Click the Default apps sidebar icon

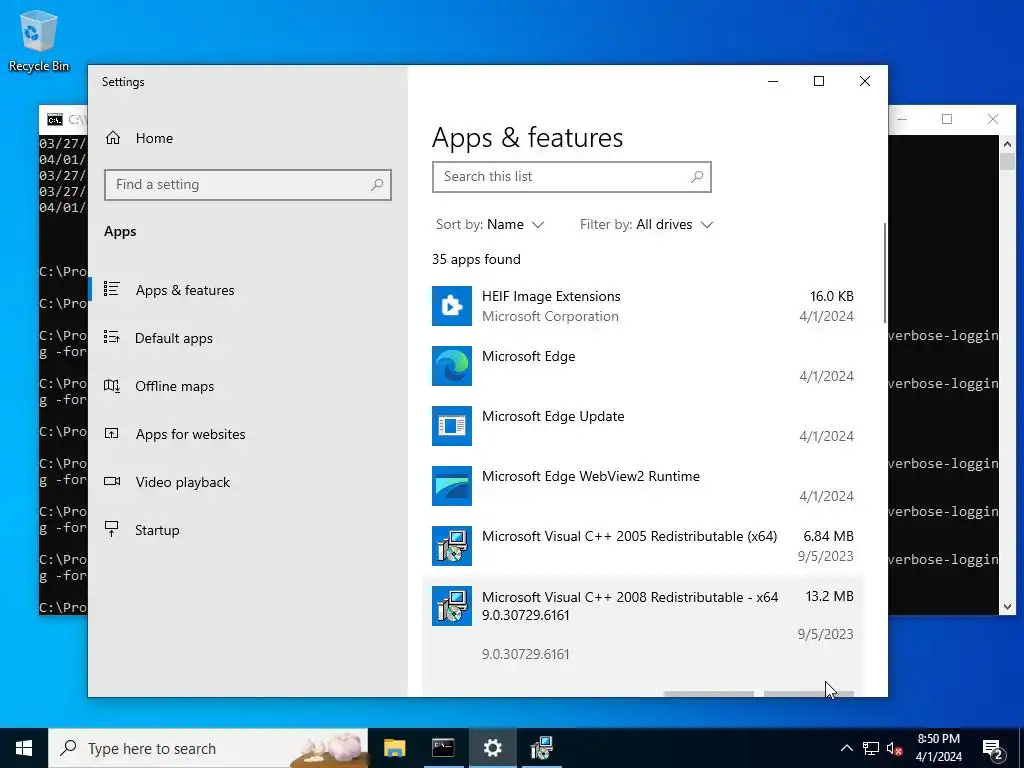coord(112,337)
